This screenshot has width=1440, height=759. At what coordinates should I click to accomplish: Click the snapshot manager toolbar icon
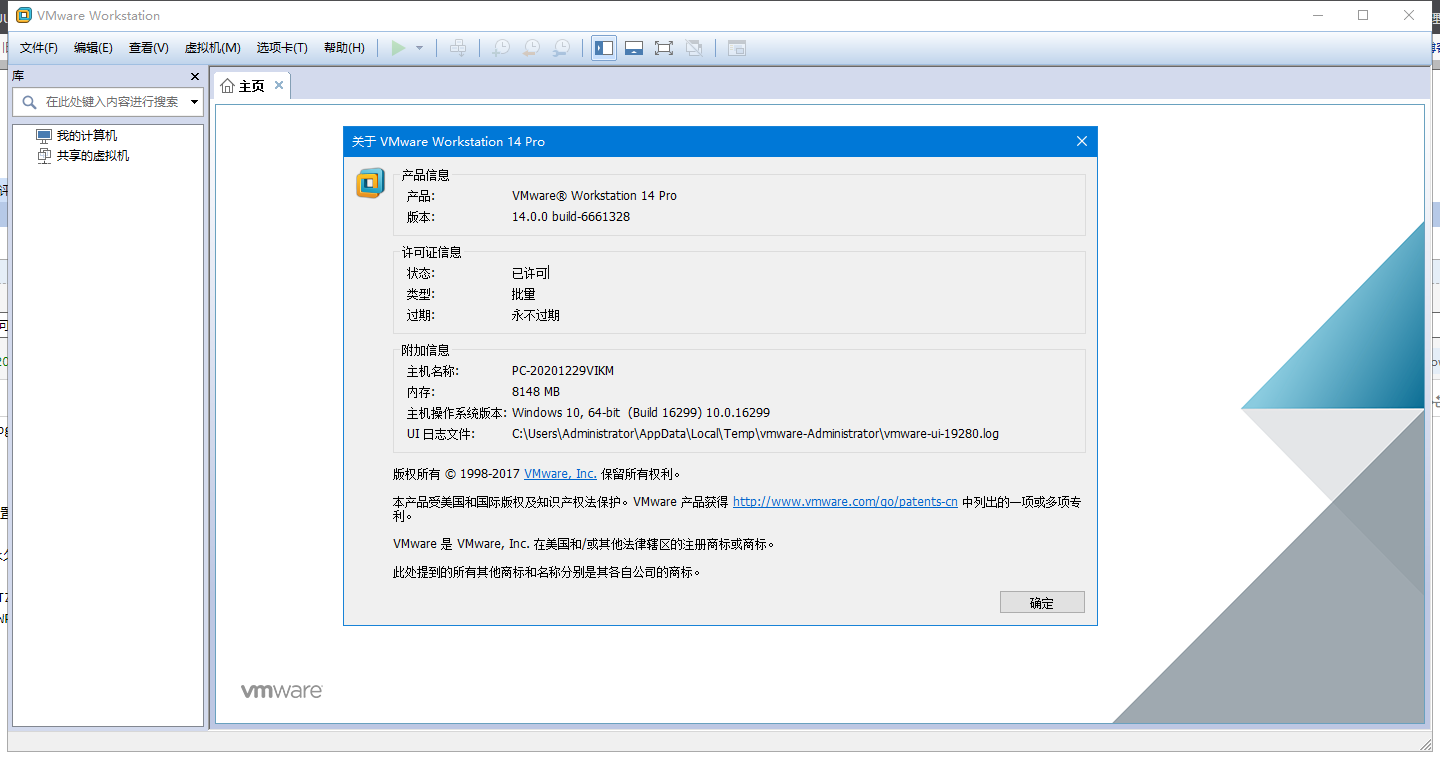[x=563, y=48]
